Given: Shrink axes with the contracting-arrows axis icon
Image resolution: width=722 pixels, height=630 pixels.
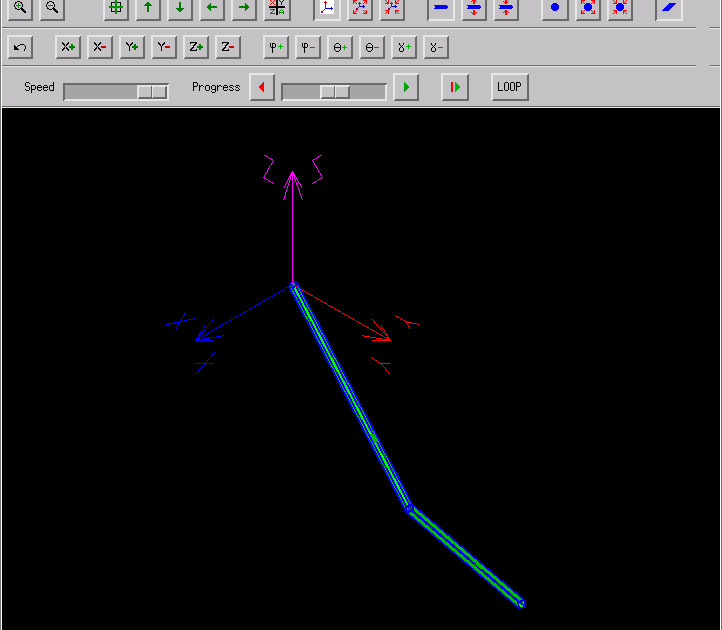Looking at the screenshot, I should point(392,8).
